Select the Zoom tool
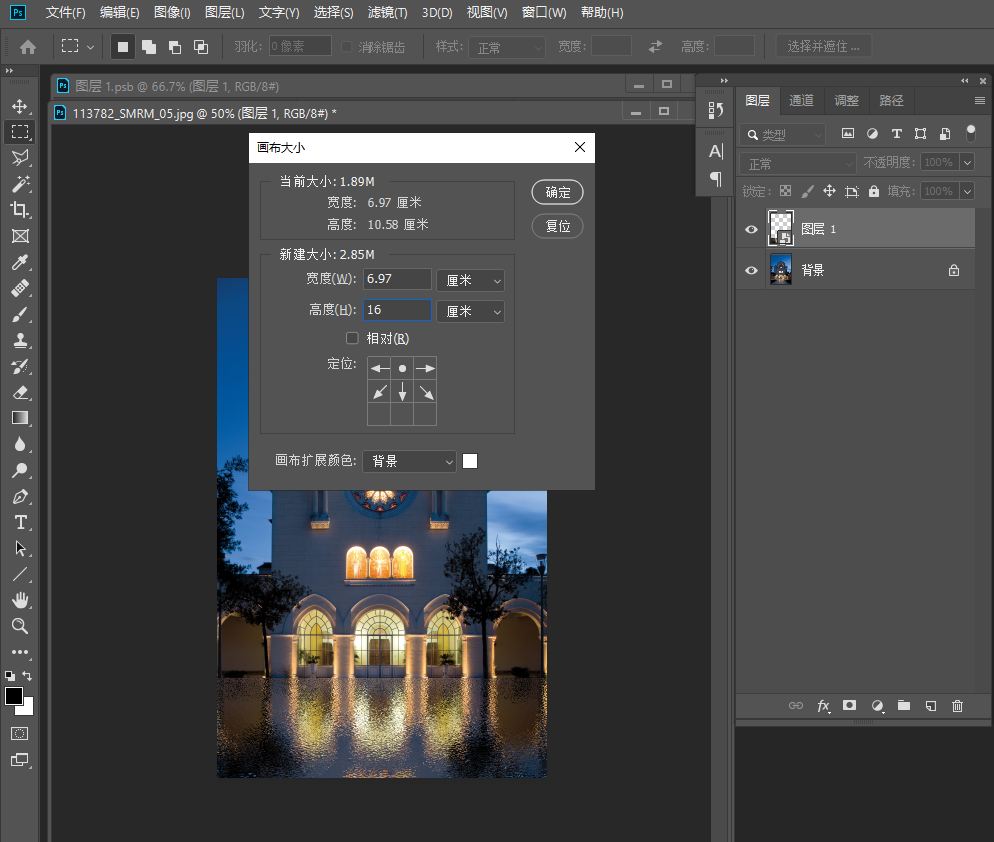The height and width of the screenshot is (842, 994). point(20,626)
